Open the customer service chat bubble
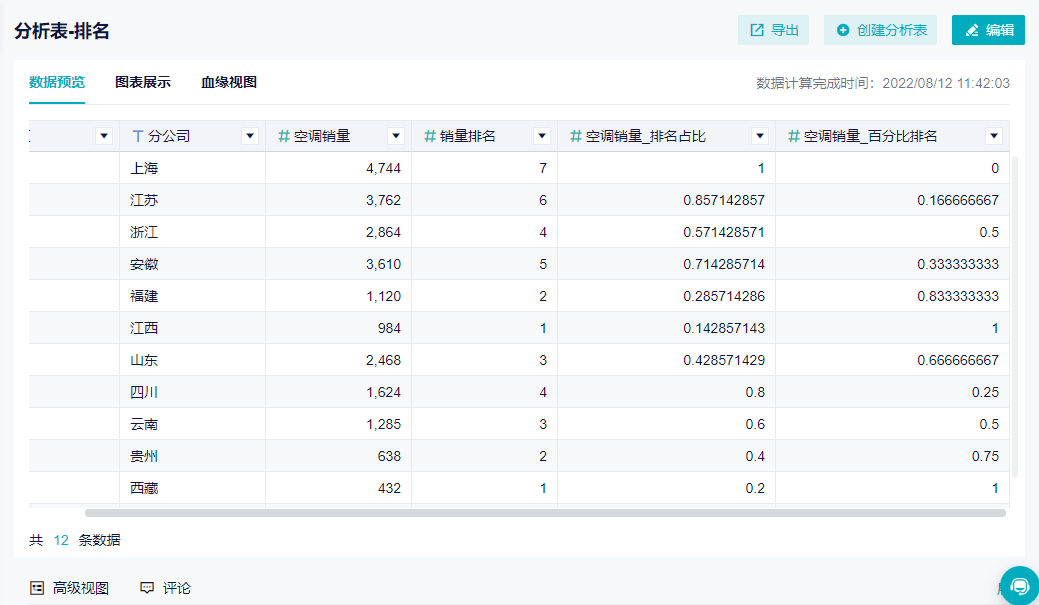Viewport: 1039px width, 605px height. (x=1019, y=585)
